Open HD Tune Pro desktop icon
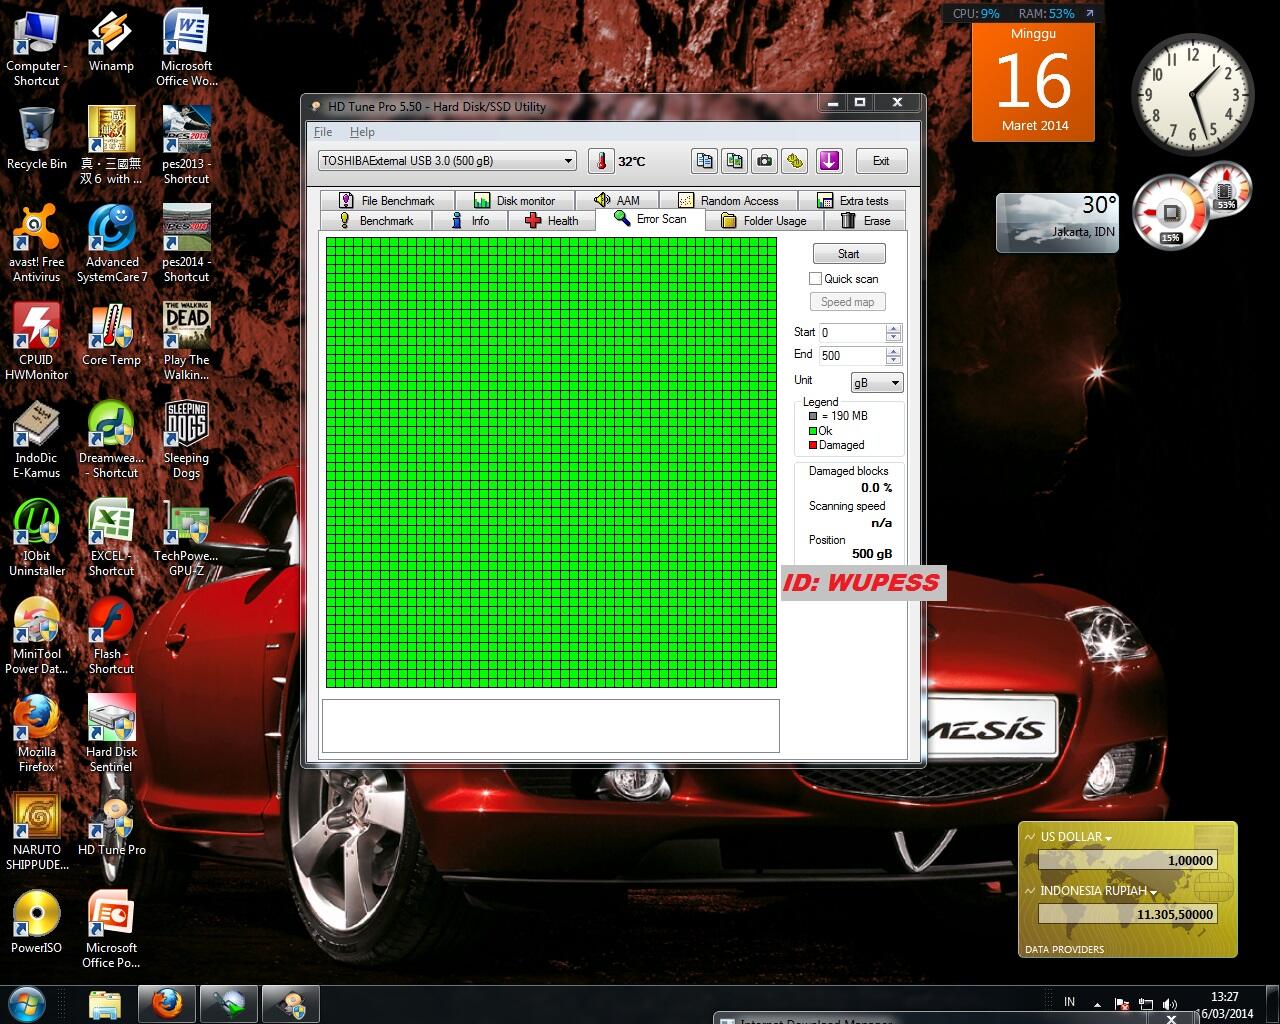Image resolution: width=1280 pixels, height=1024 pixels. [112, 825]
